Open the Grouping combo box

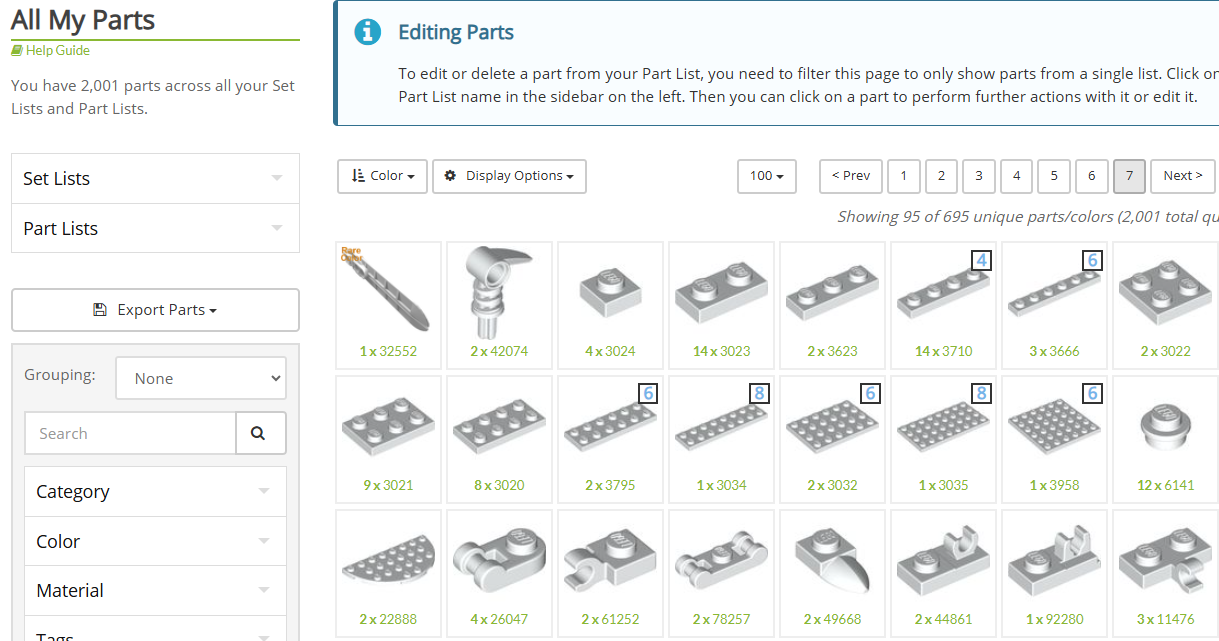[200, 379]
